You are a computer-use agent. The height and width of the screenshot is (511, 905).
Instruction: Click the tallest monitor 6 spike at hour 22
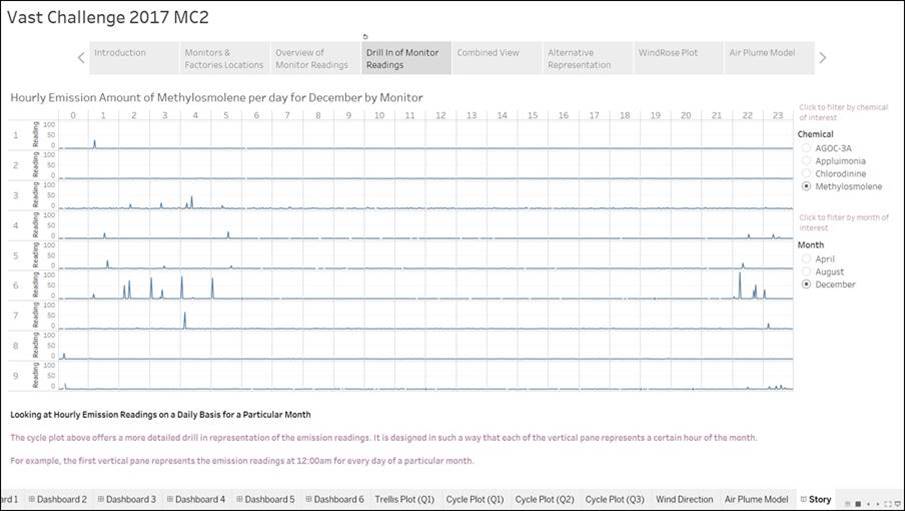(739, 285)
